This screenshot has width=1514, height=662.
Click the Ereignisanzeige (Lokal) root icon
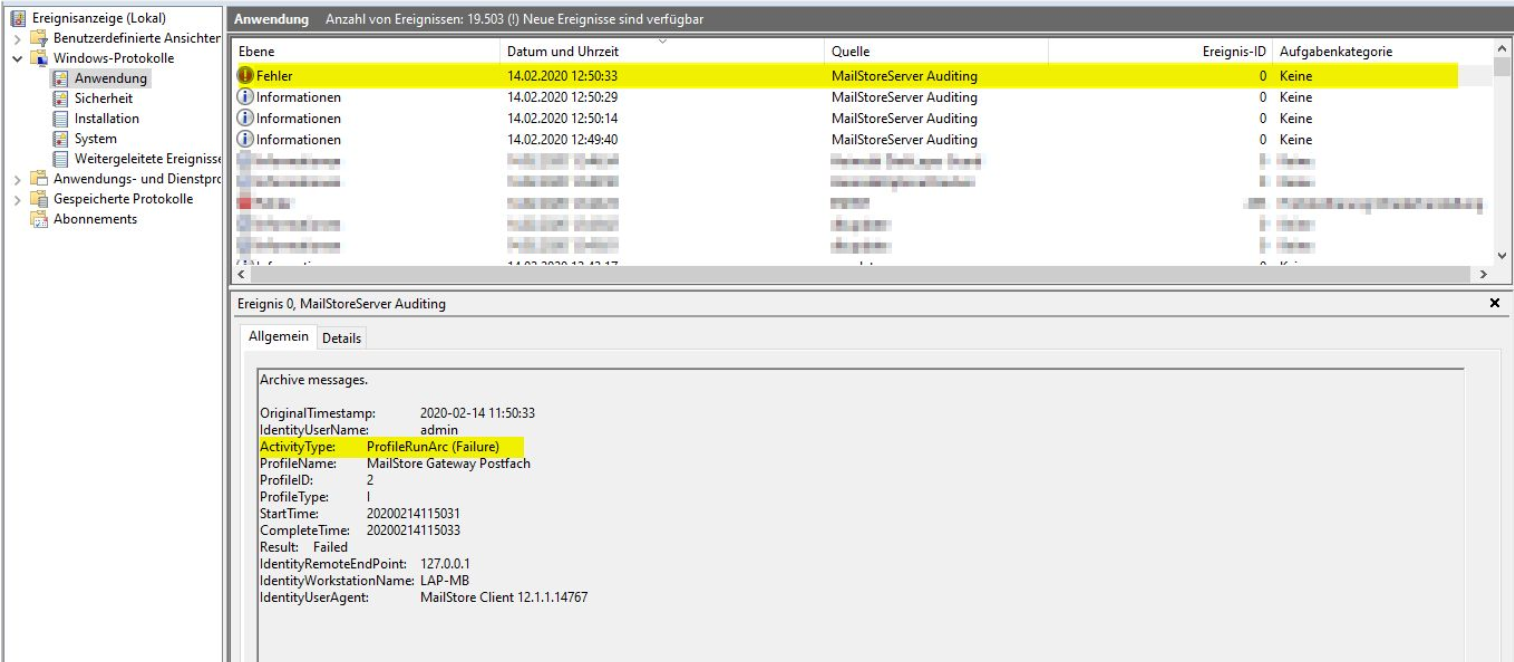tap(19, 18)
